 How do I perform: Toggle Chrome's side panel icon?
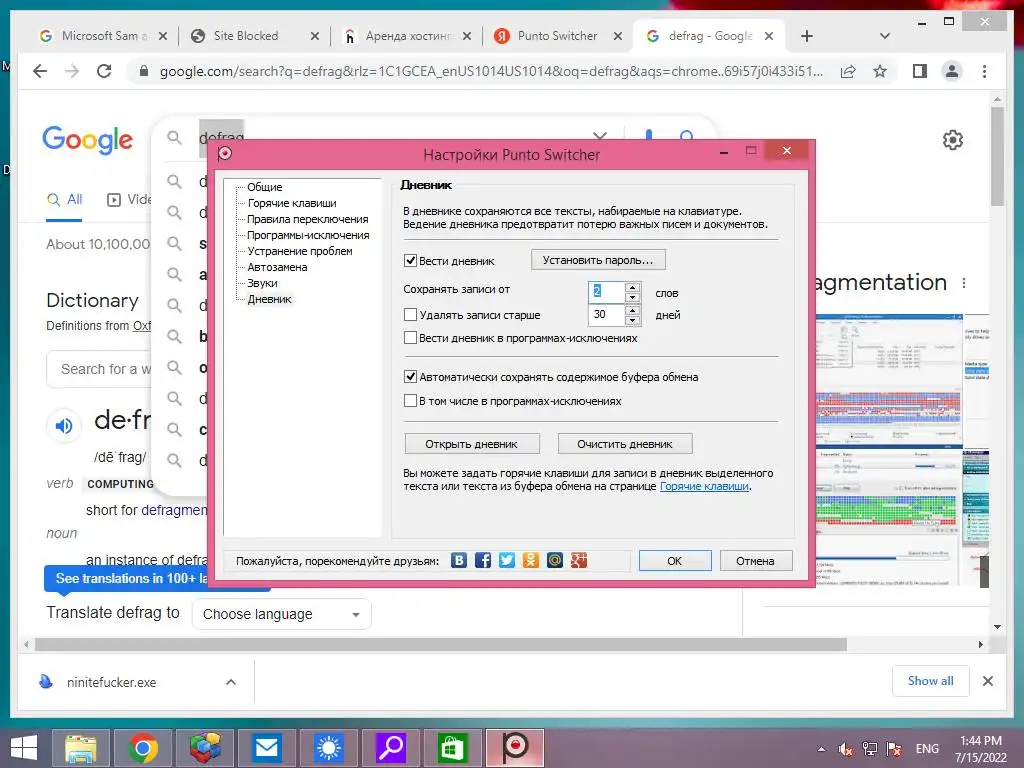click(920, 71)
